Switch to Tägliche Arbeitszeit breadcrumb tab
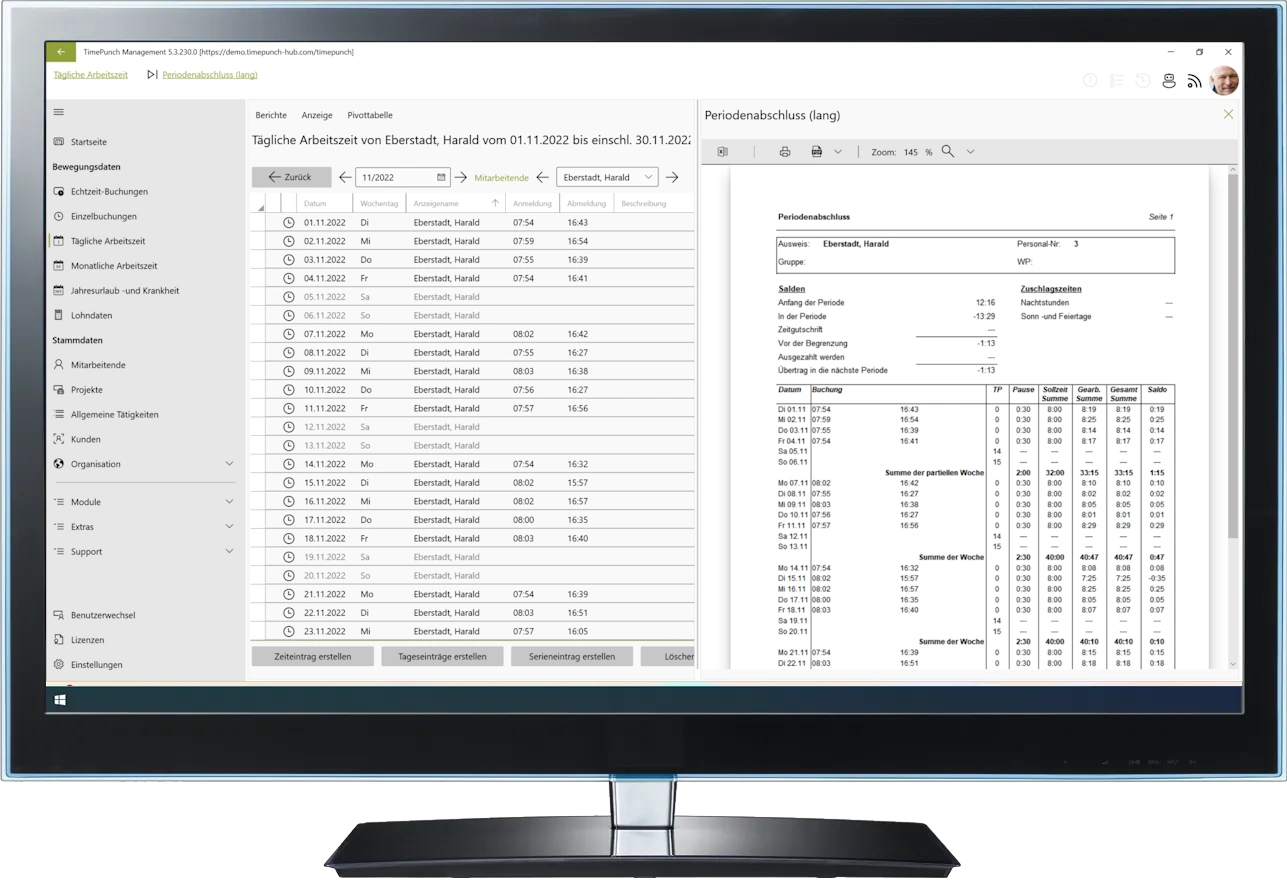This screenshot has height=880, width=1287. point(91,75)
